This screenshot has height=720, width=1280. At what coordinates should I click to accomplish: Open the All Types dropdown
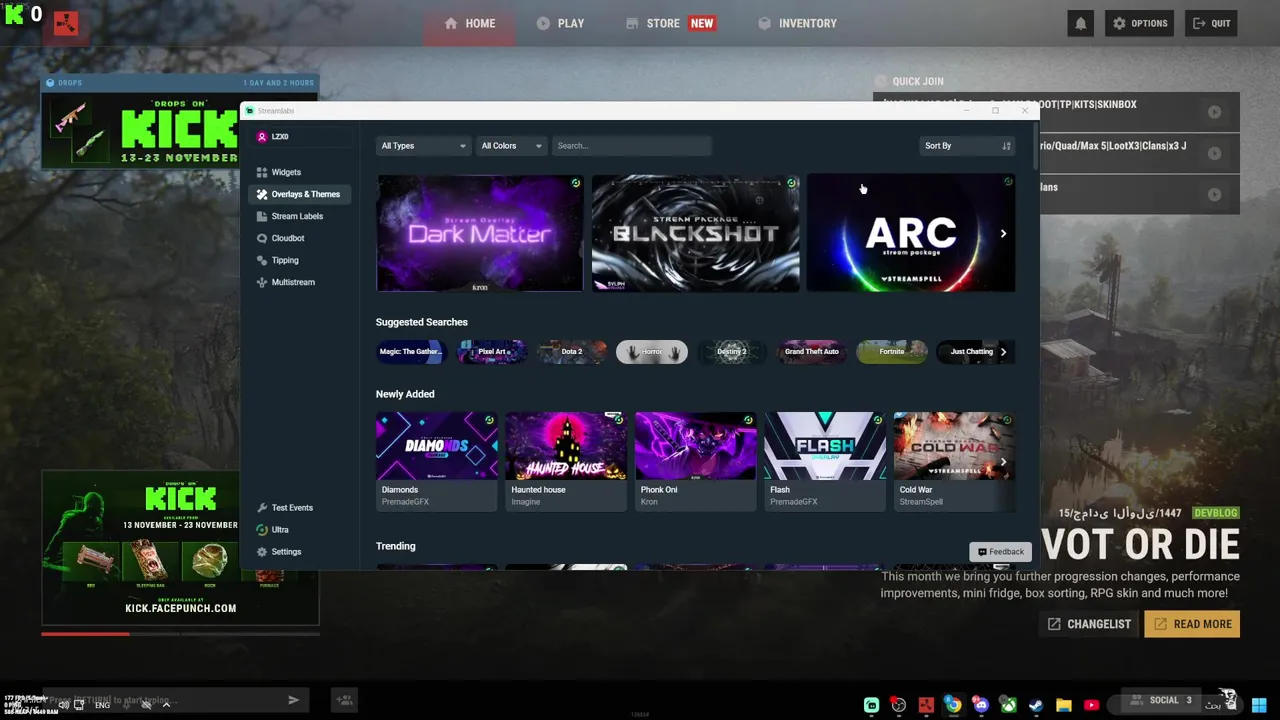[423, 146]
